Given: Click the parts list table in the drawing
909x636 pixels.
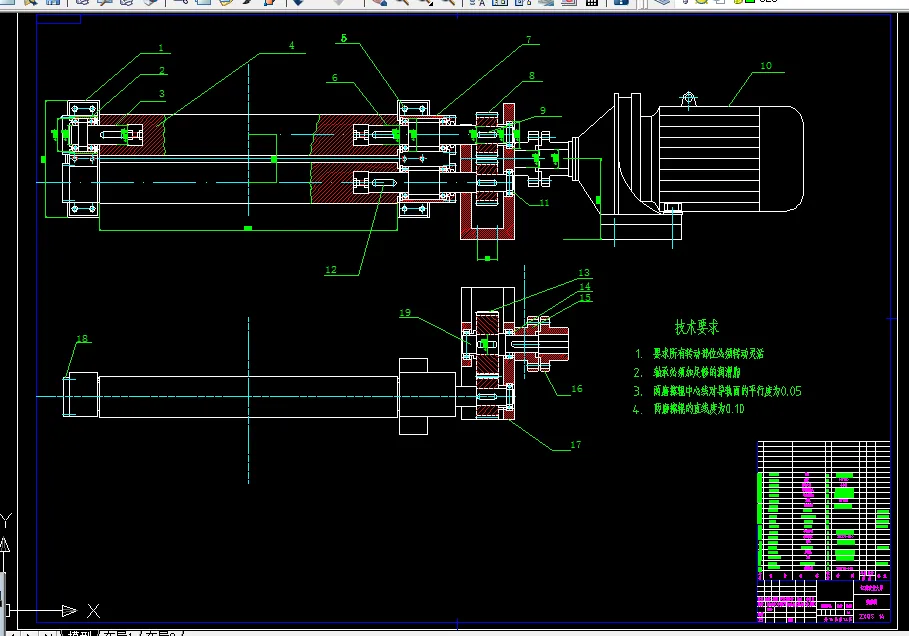Looking at the screenshot, I should (824, 510).
